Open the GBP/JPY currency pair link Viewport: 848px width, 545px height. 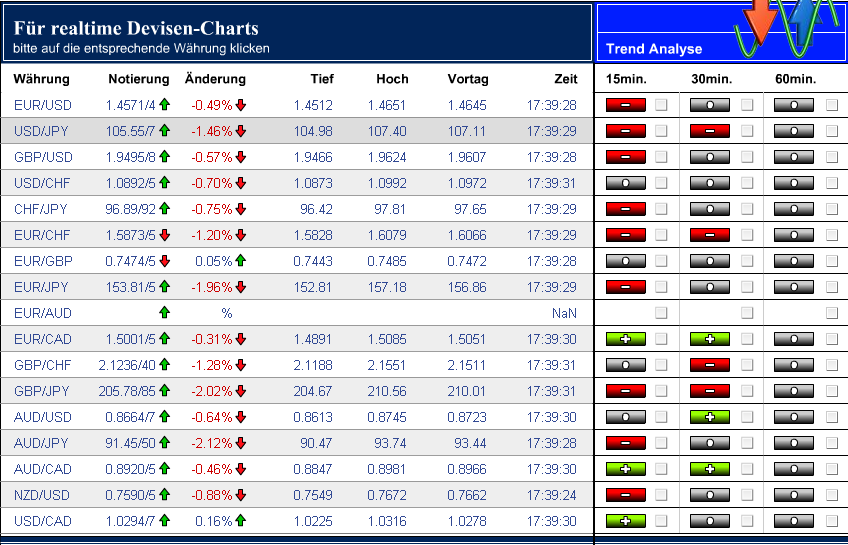coord(42,391)
